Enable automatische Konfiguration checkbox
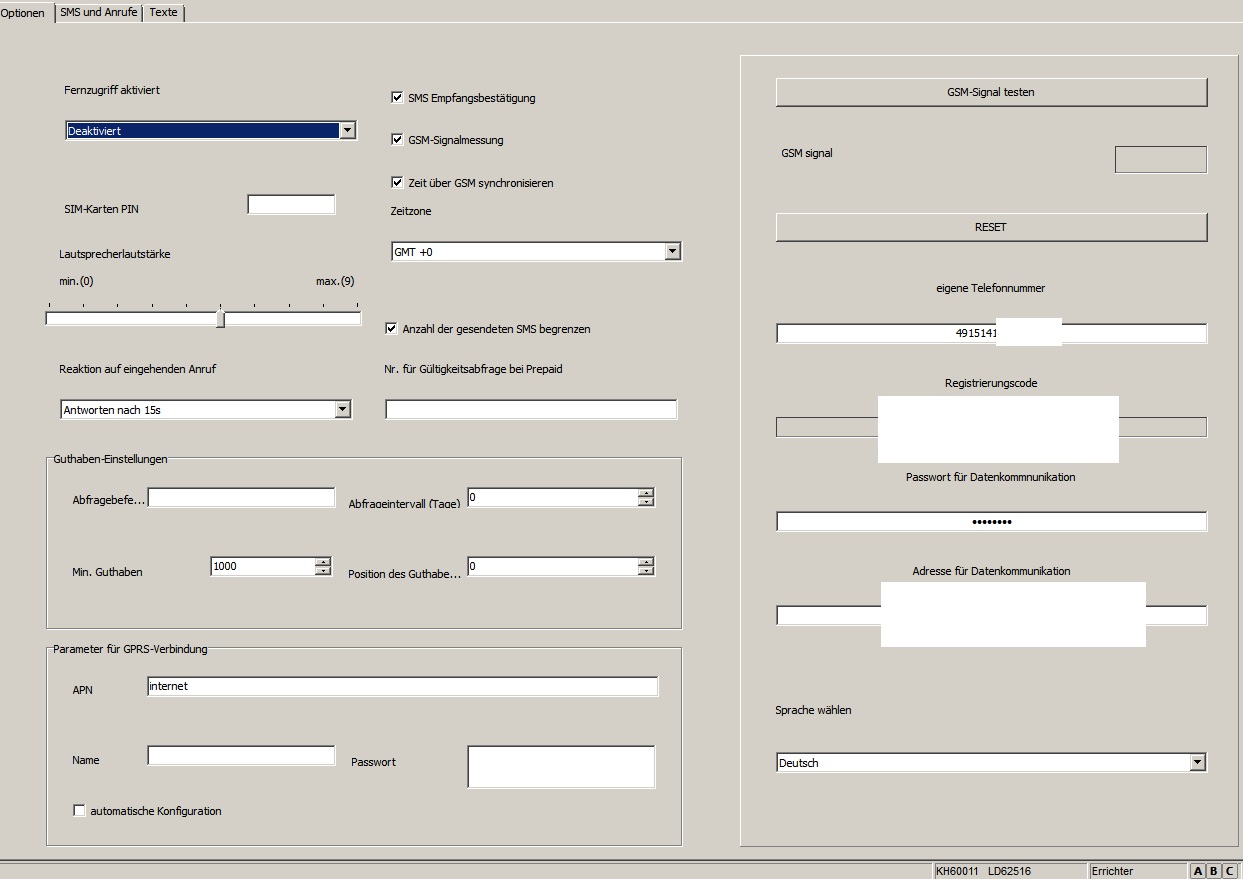 (80, 811)
